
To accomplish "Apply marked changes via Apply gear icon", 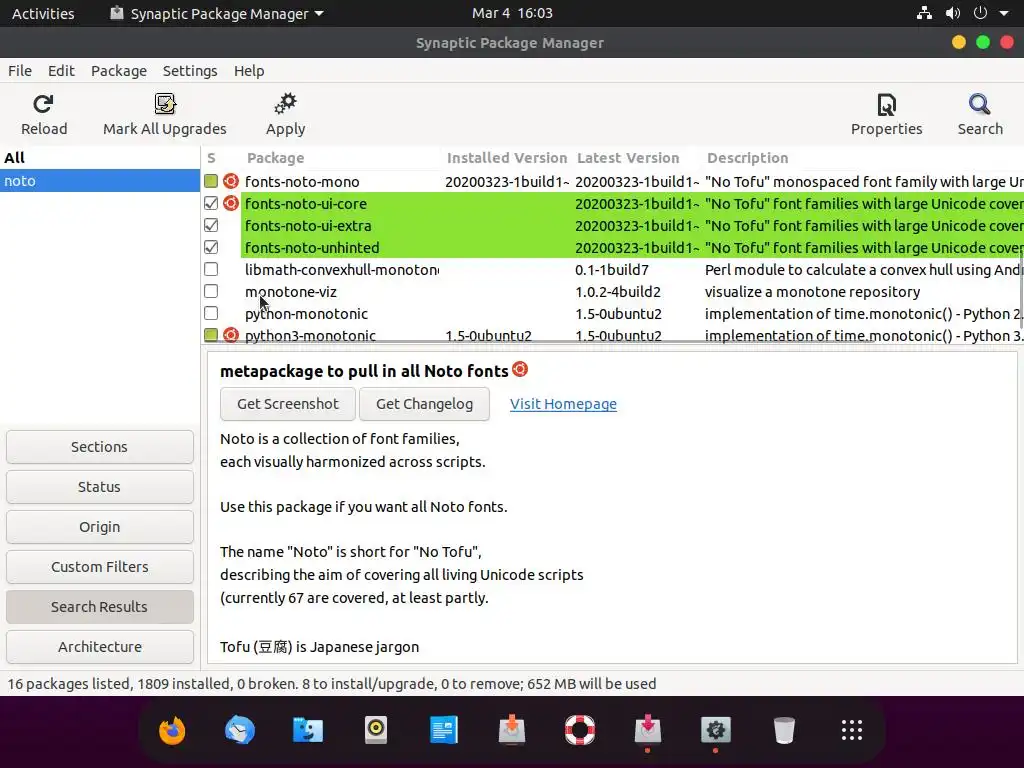I will (285, 104).
